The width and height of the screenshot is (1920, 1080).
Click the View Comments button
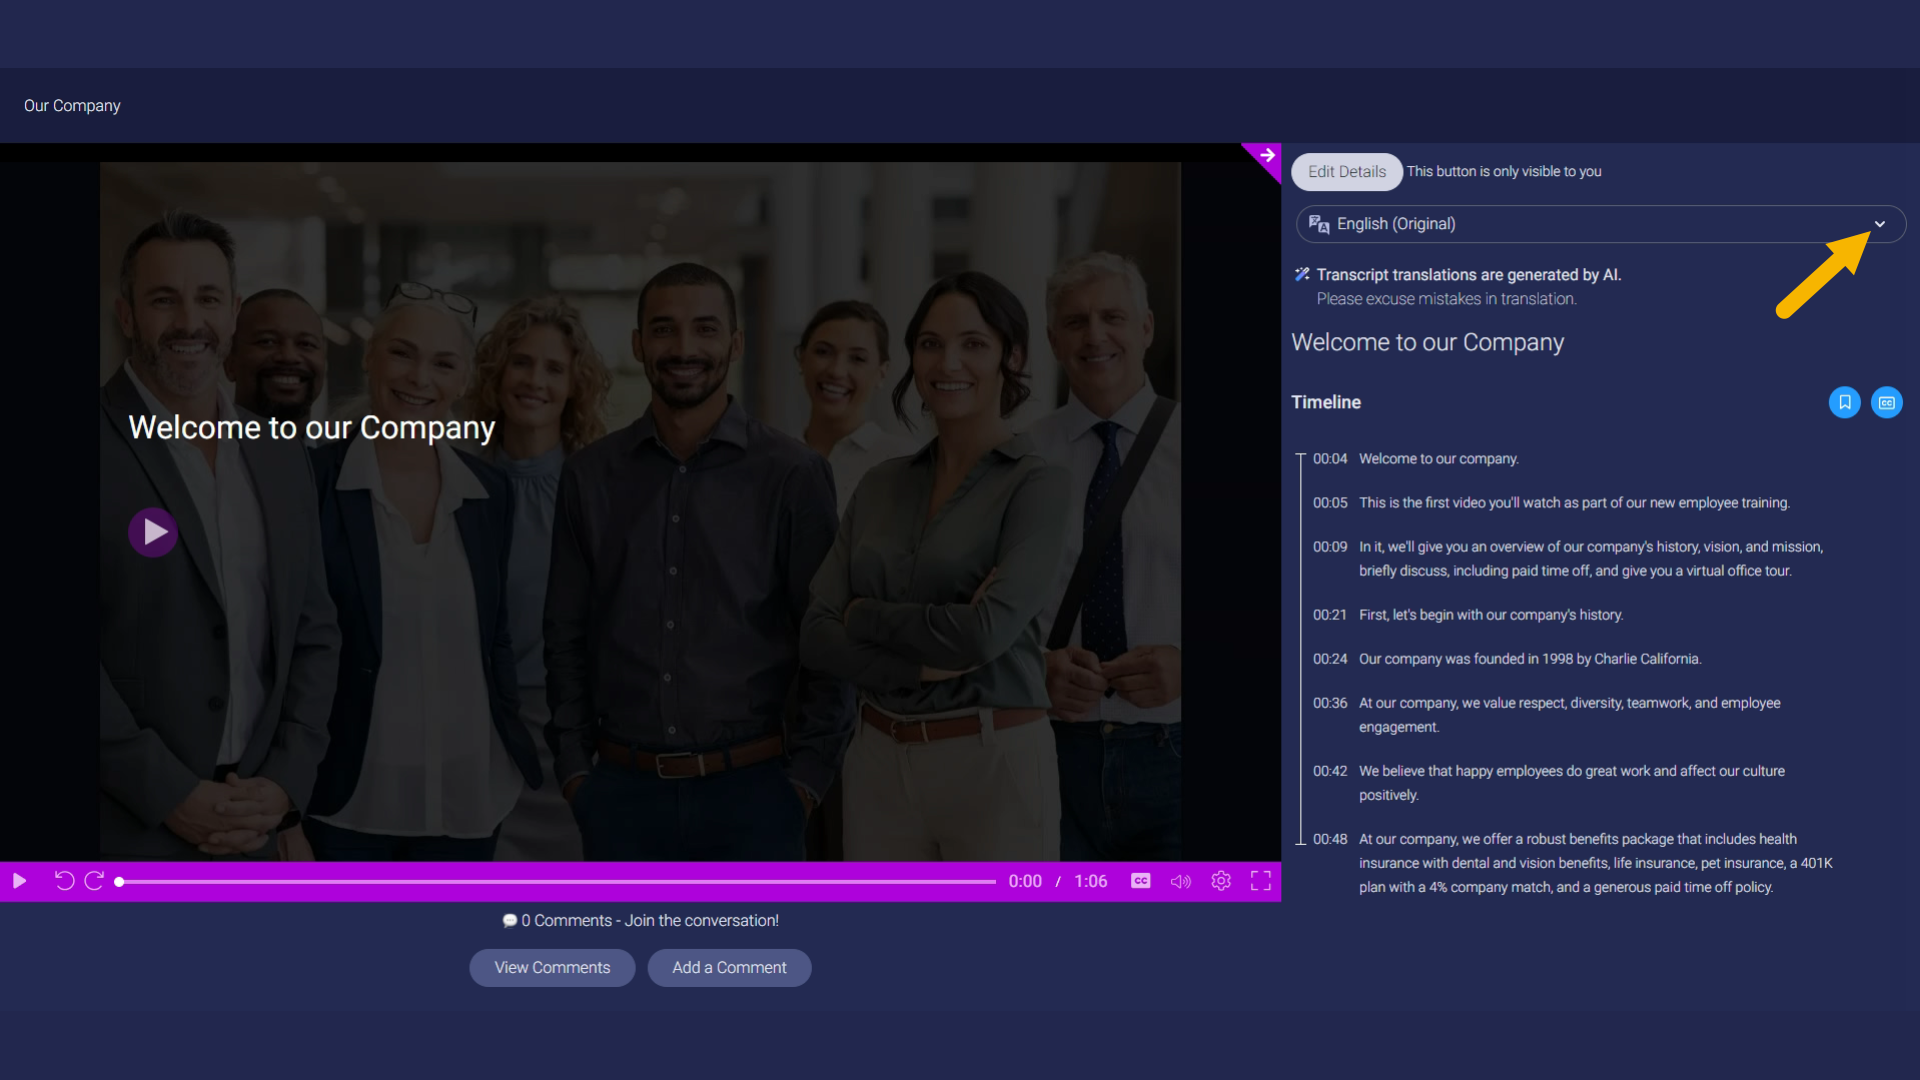pos(552,968)
